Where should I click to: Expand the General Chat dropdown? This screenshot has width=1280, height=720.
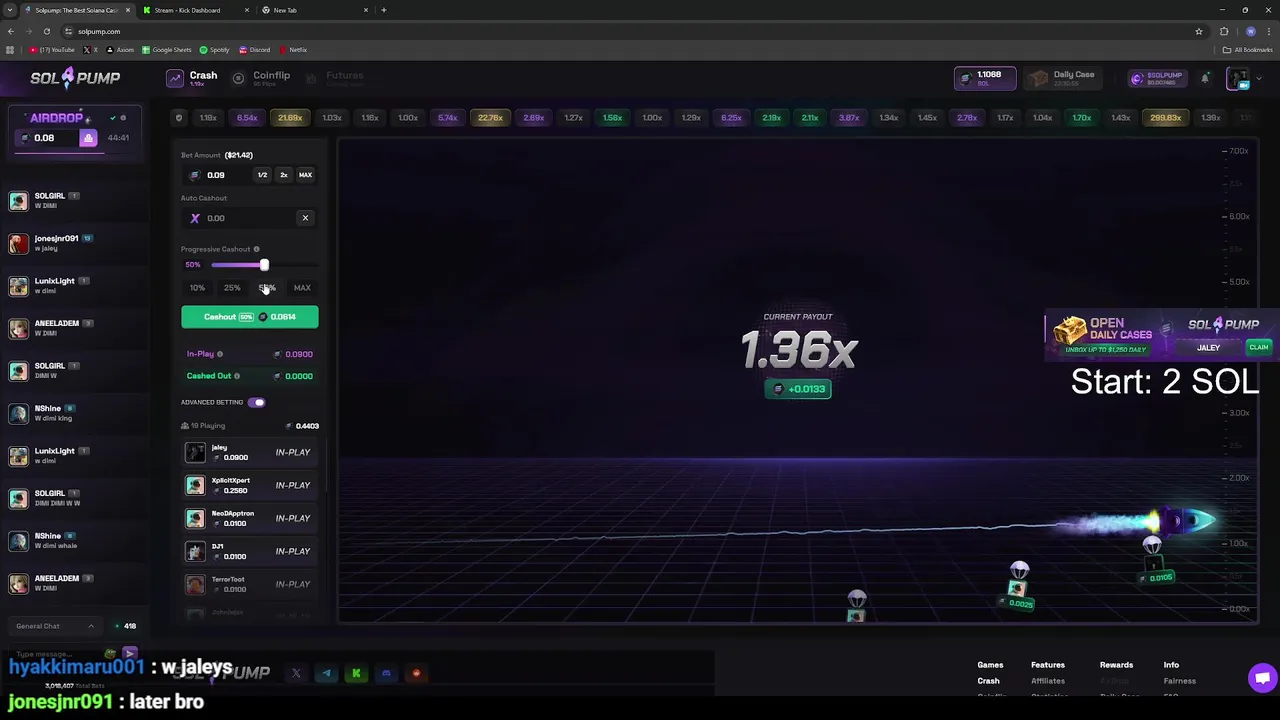coord(54,626)
